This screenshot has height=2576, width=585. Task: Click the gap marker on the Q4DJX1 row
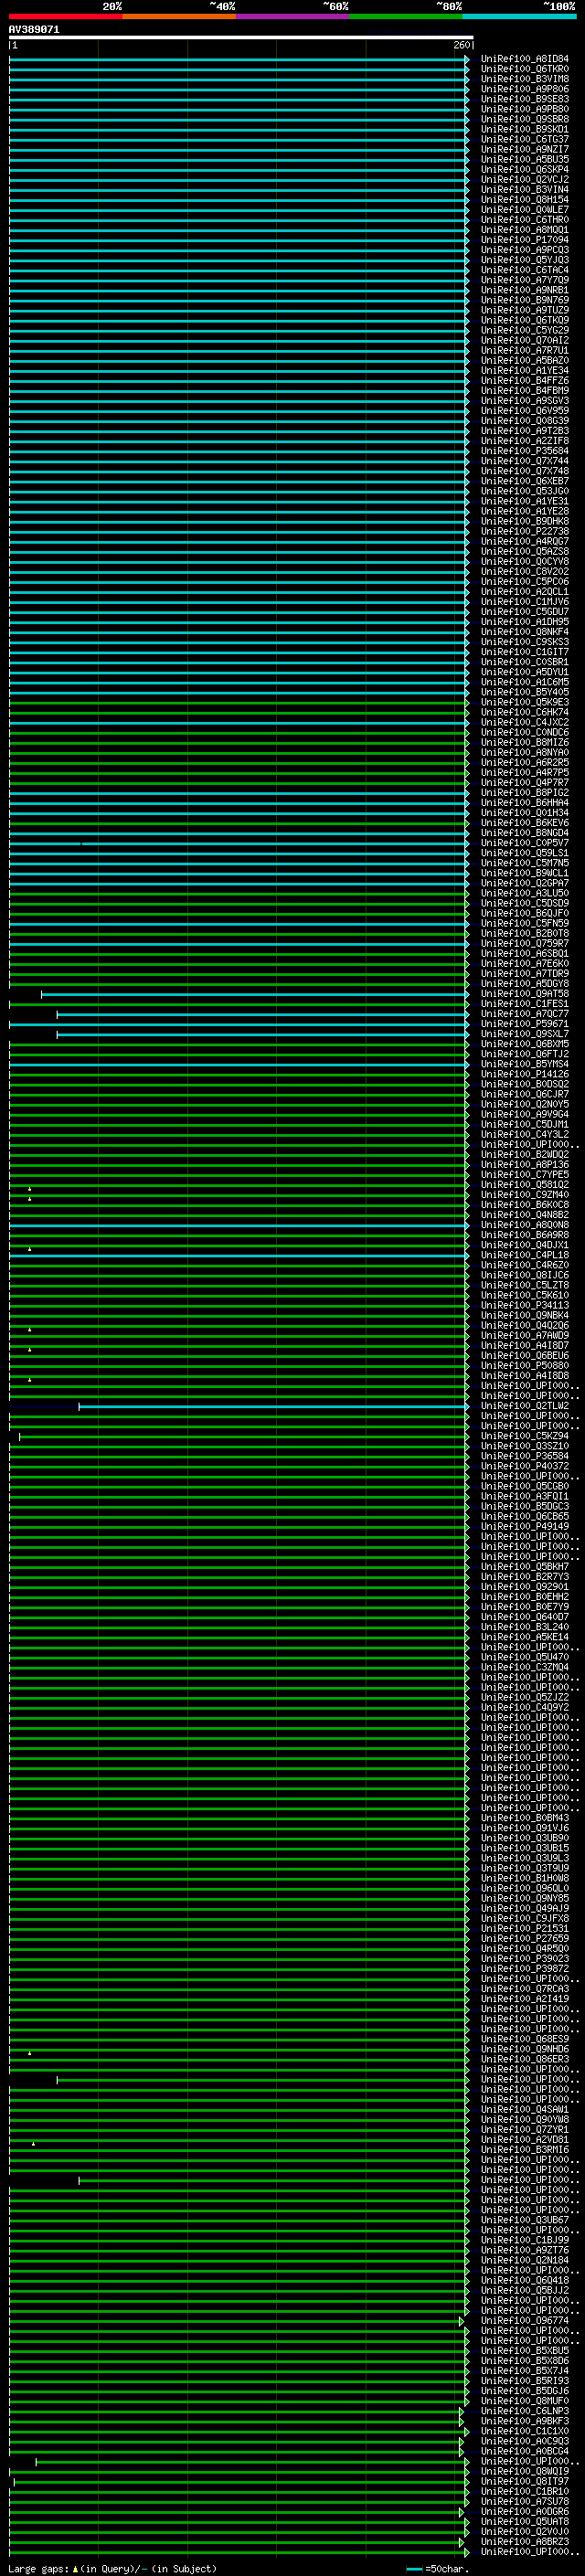click(30, 1249)
